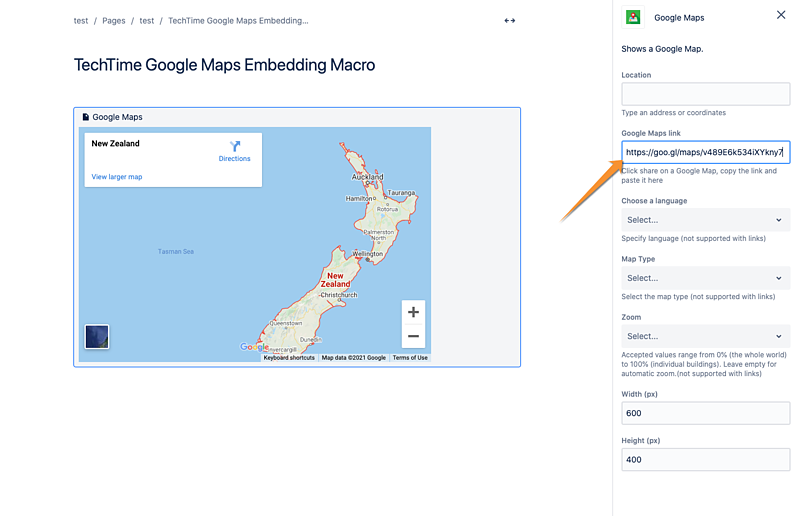
Task: Click the document icon beside Google Maps macro title
Action: point(86,117)
